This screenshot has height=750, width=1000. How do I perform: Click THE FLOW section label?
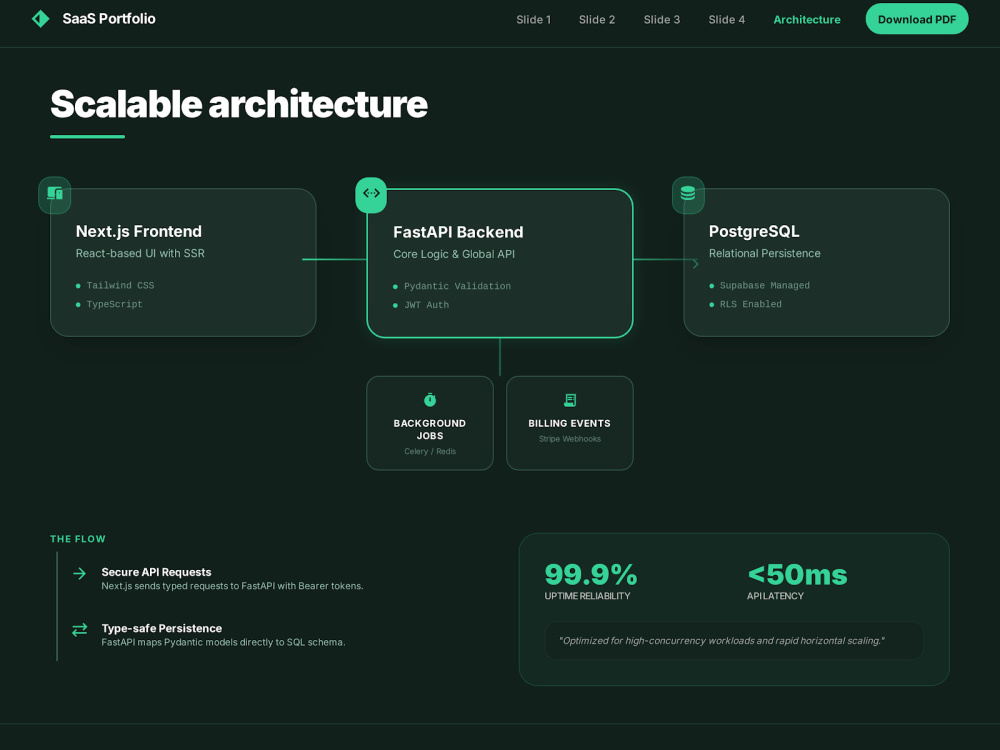(x=78, y=539)
